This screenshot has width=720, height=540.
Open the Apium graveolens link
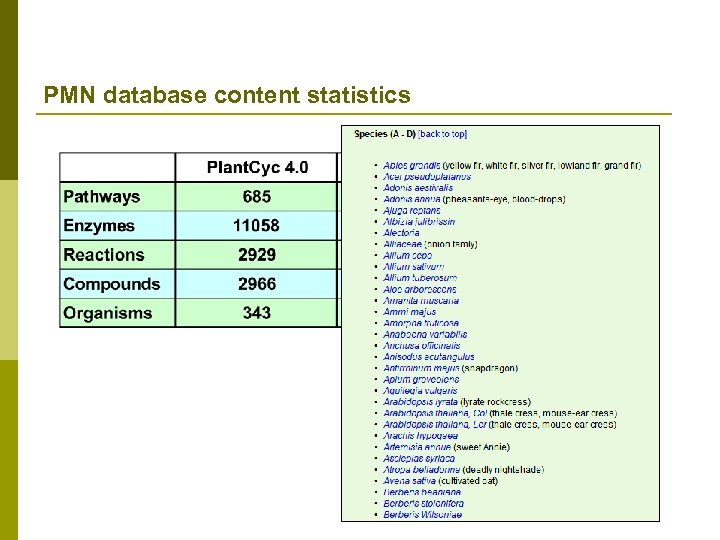(421, 379)
